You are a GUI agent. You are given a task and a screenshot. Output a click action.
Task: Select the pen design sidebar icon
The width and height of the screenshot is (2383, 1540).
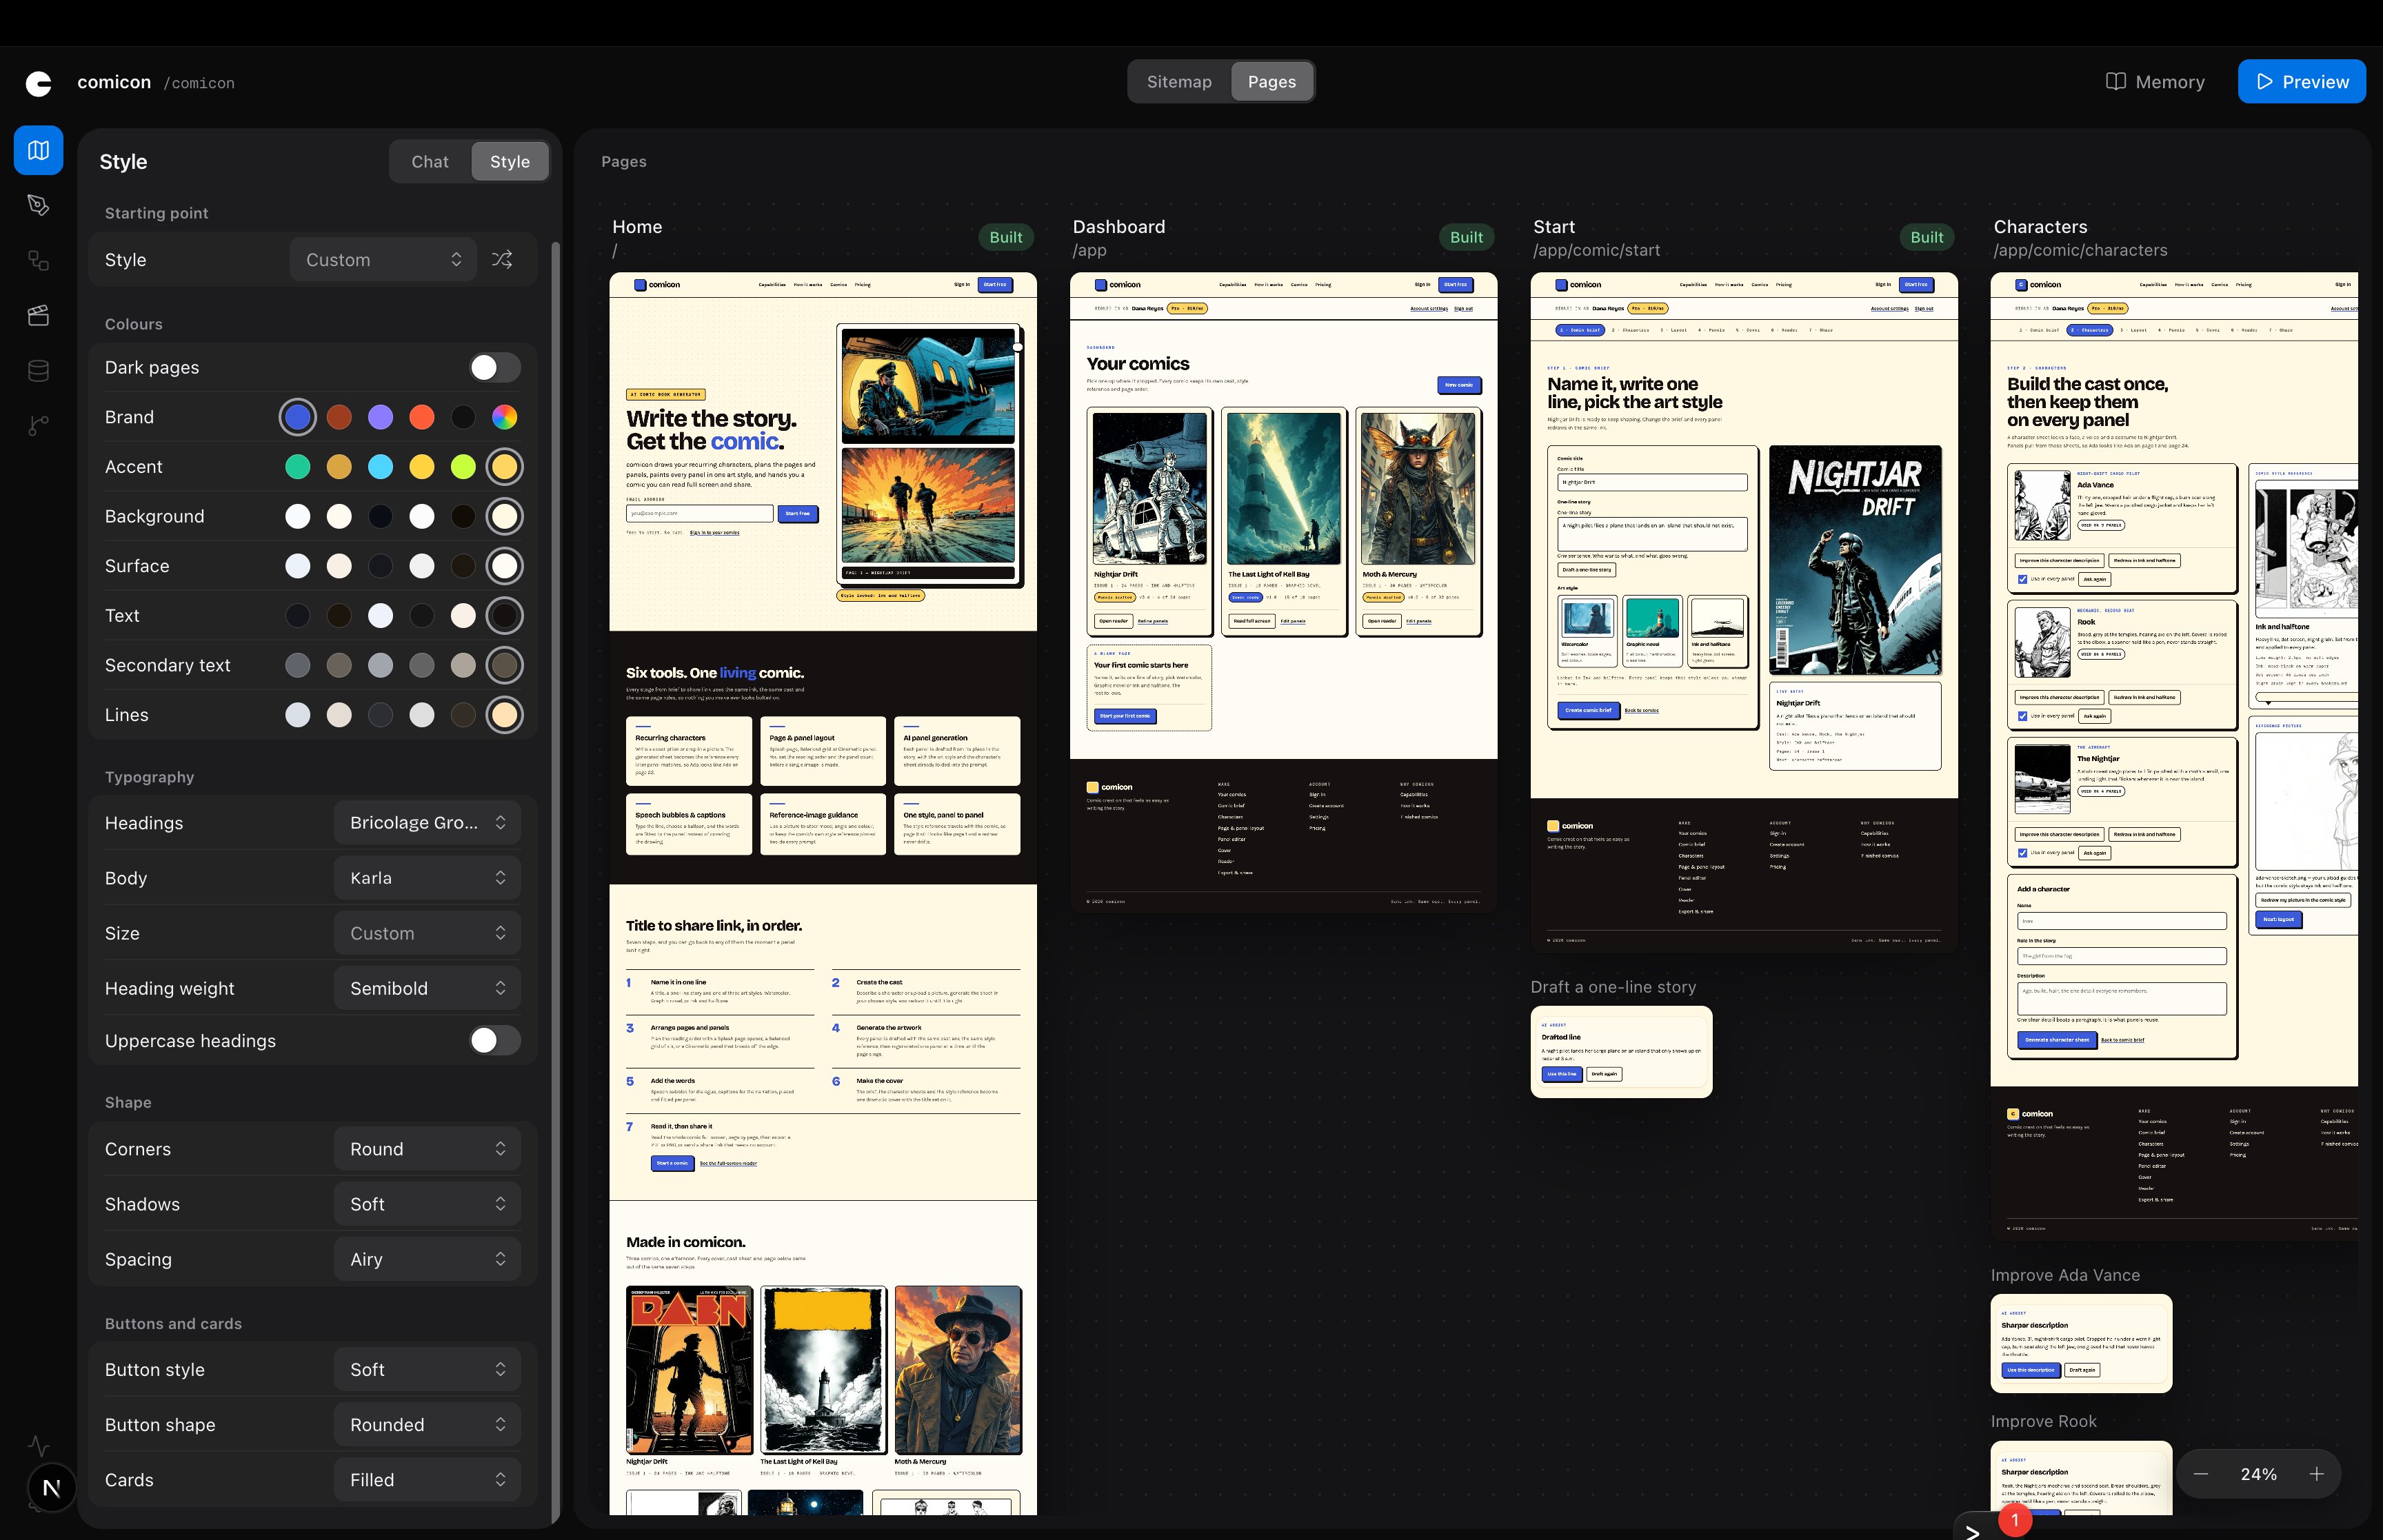39,205
